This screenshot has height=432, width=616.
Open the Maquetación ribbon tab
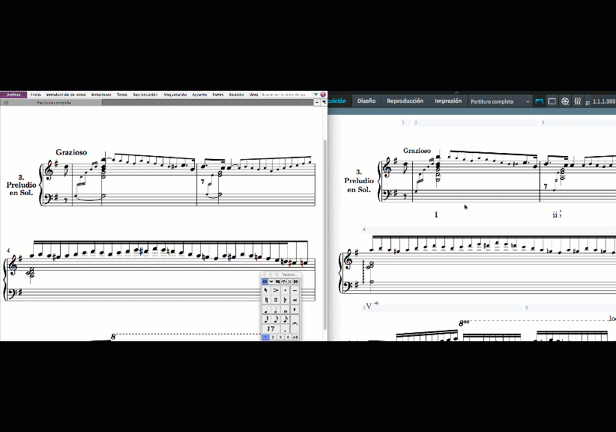175,95
